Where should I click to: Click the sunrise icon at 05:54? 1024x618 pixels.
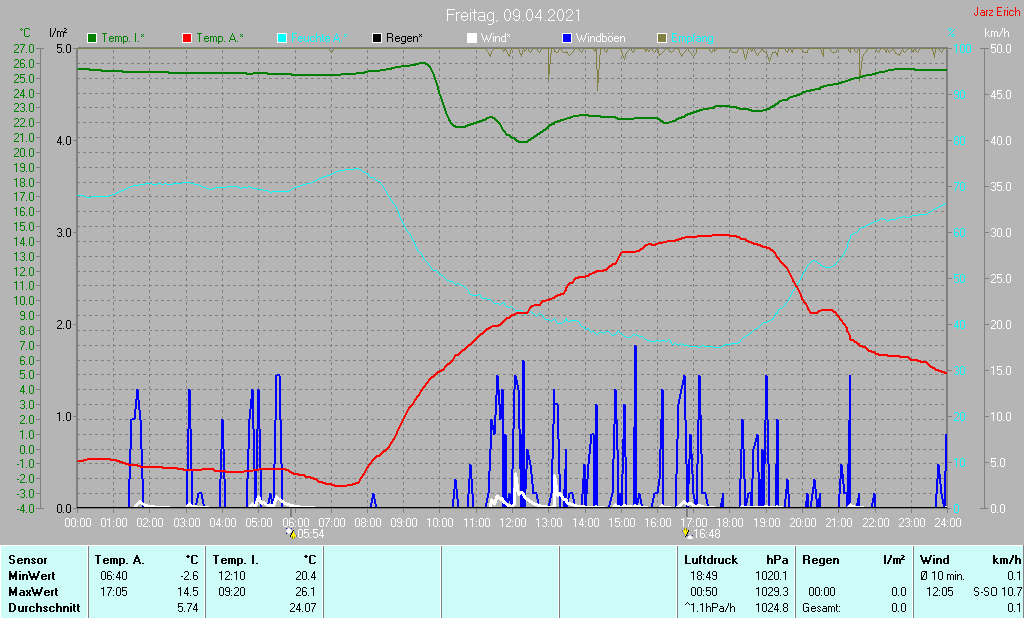click(290, 533)
